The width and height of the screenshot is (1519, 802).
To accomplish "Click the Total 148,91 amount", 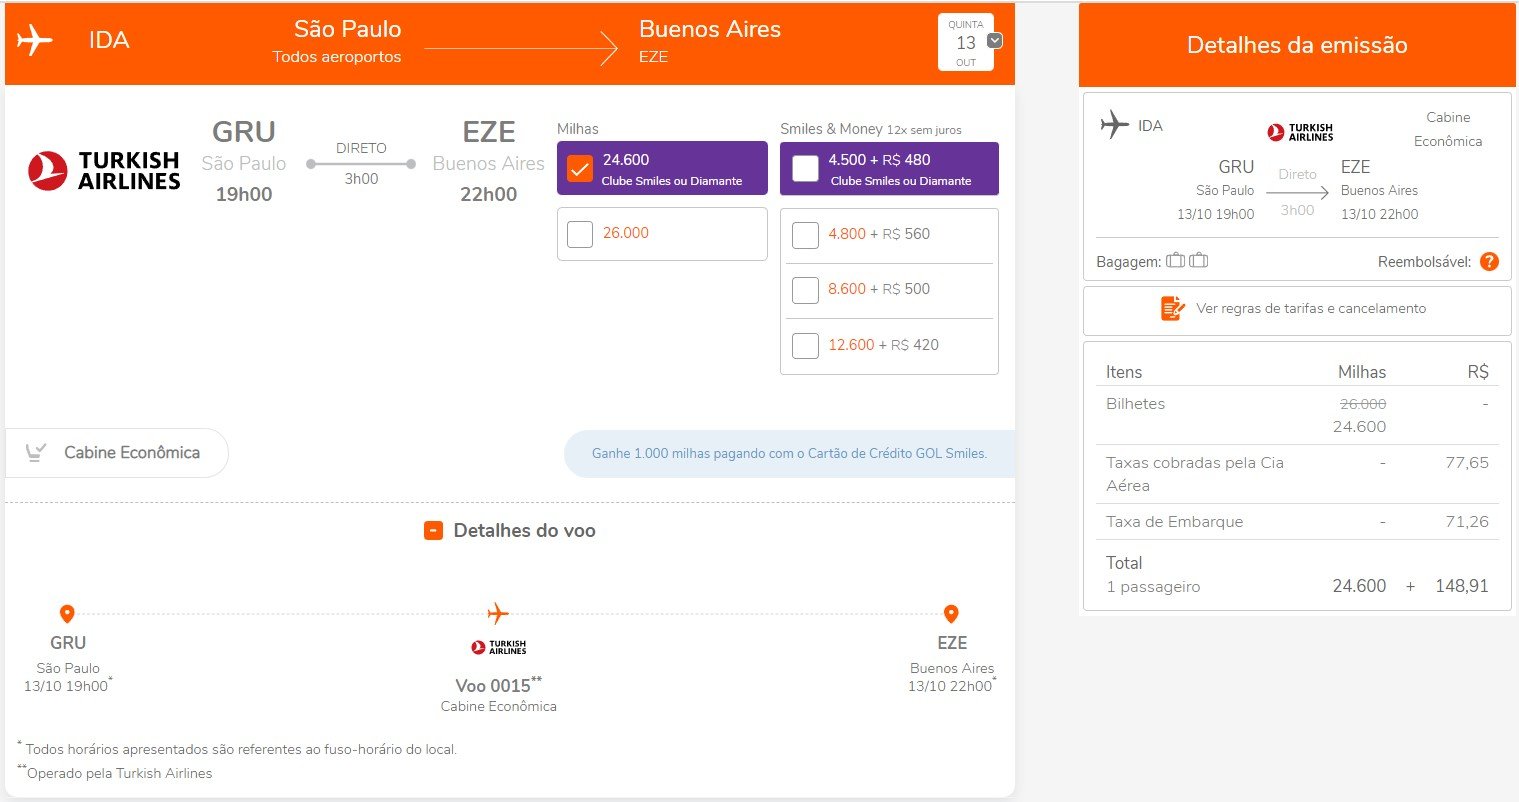I will (1462, 586).
